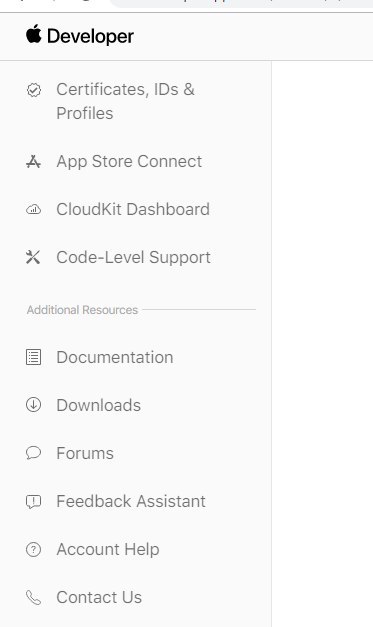373x627 pixels.
Task: Click the Contact Us phone icon
Action: tap(34, 598)
